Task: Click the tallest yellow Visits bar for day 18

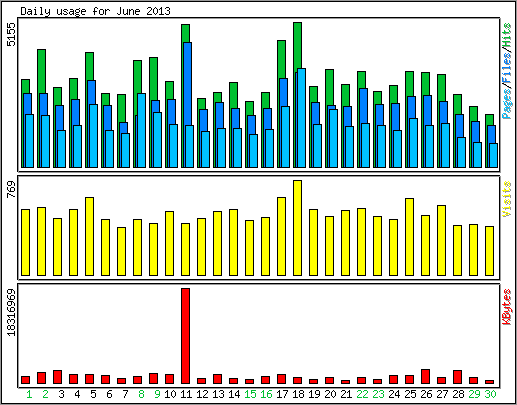Action: (297, 228)
